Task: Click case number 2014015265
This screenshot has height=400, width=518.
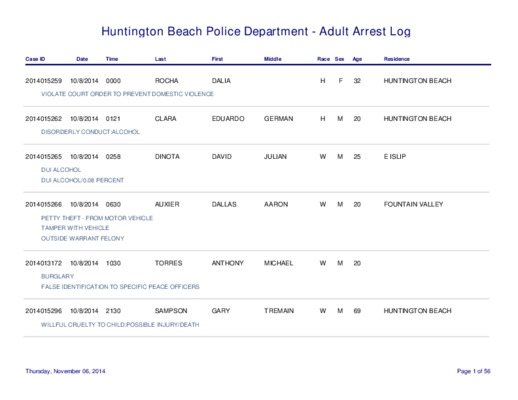Action: pos(44,157)
